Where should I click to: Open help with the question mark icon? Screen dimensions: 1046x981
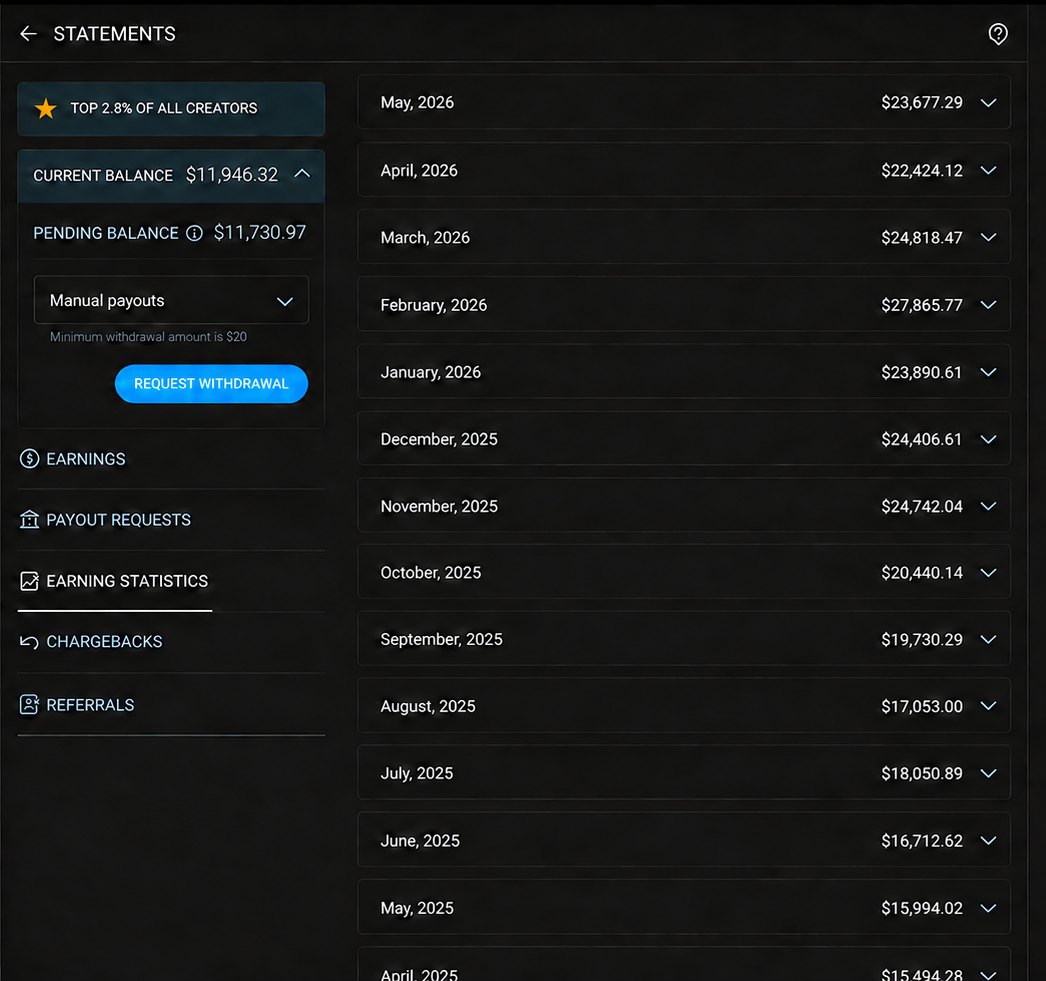(997, 34)
